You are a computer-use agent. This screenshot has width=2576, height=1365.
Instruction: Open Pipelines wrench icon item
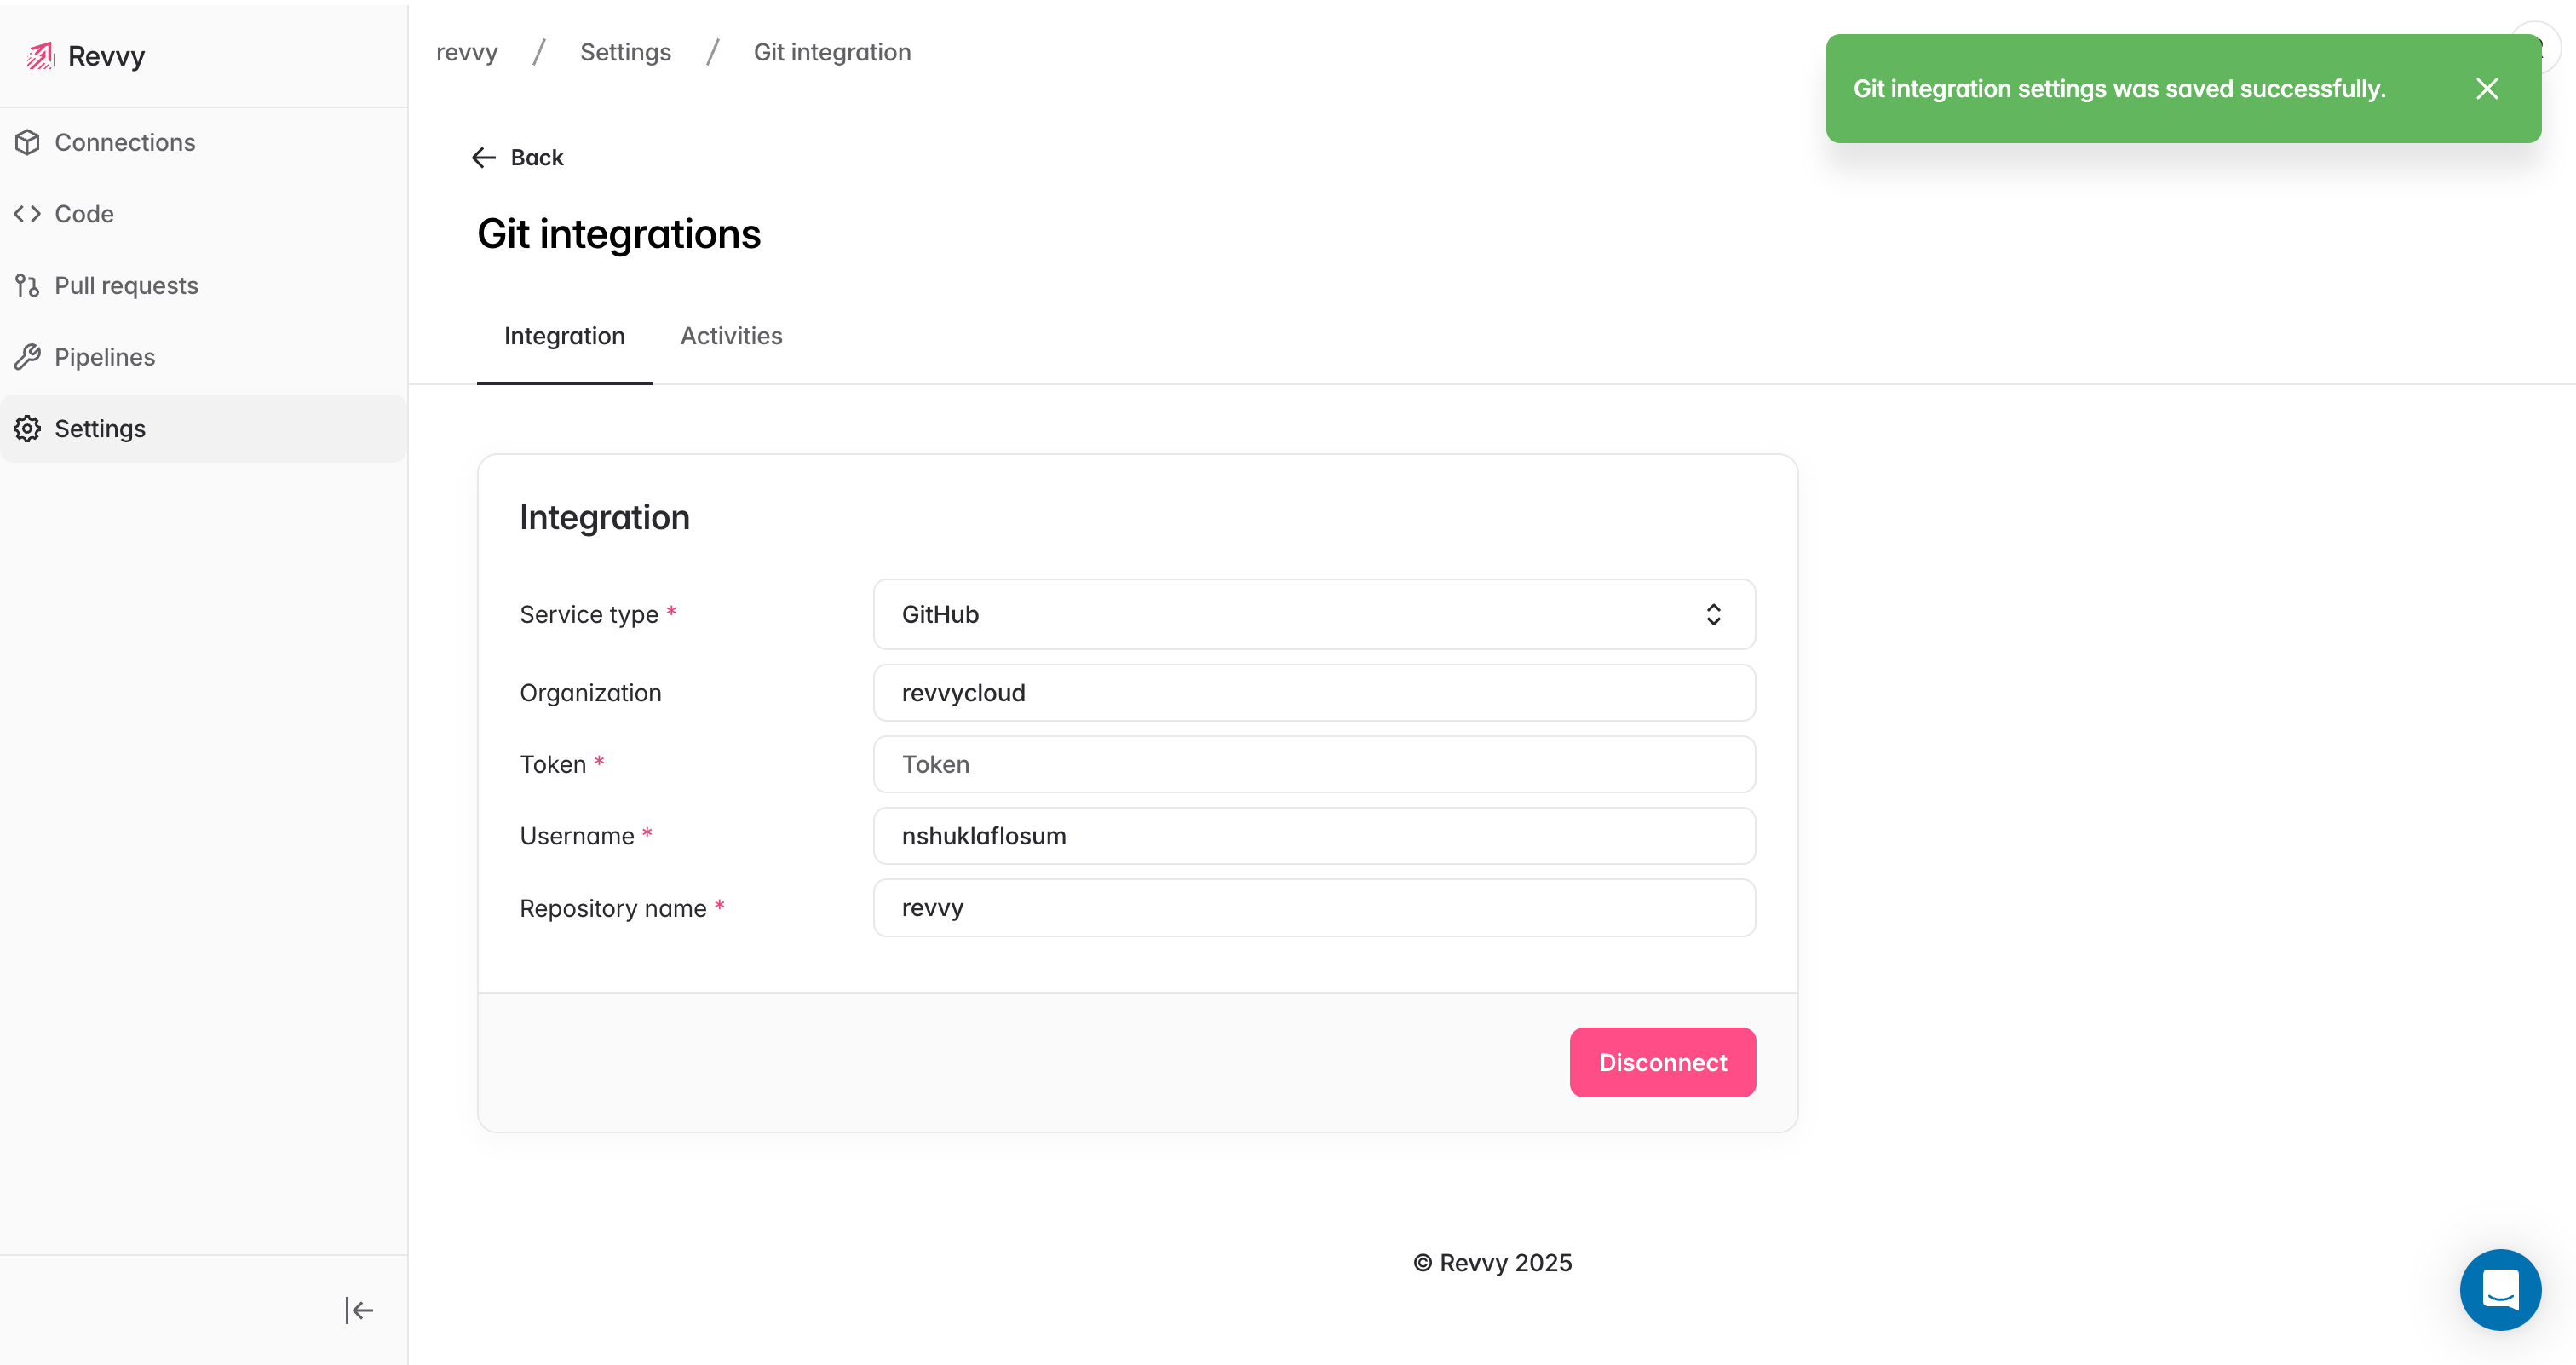tap(27, 357)
